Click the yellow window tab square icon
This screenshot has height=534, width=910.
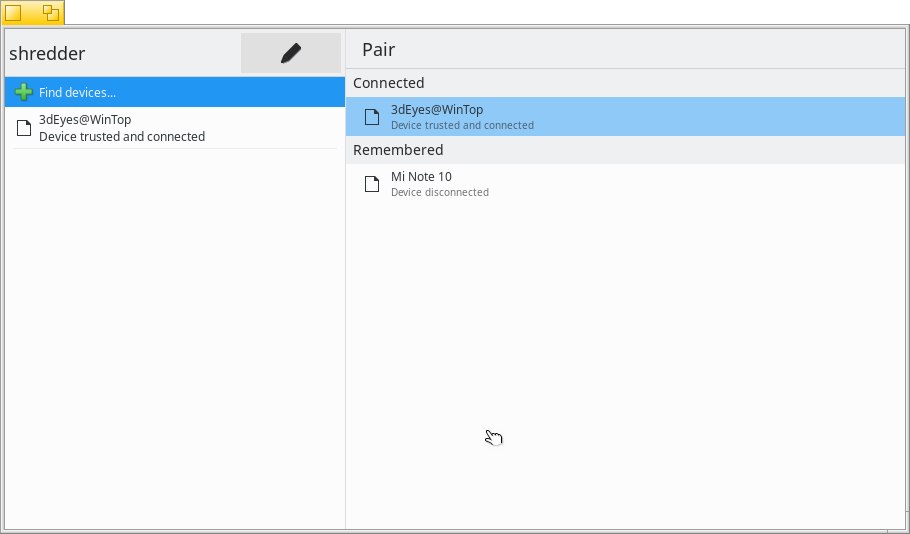(13, 13)
